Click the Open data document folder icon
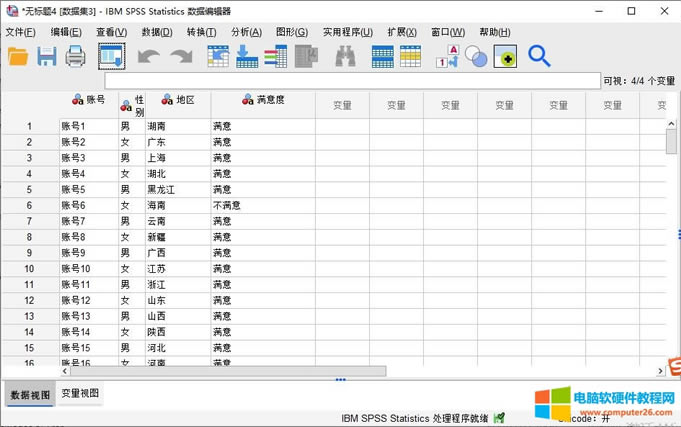Screen dimensions: 681x427 18,57
